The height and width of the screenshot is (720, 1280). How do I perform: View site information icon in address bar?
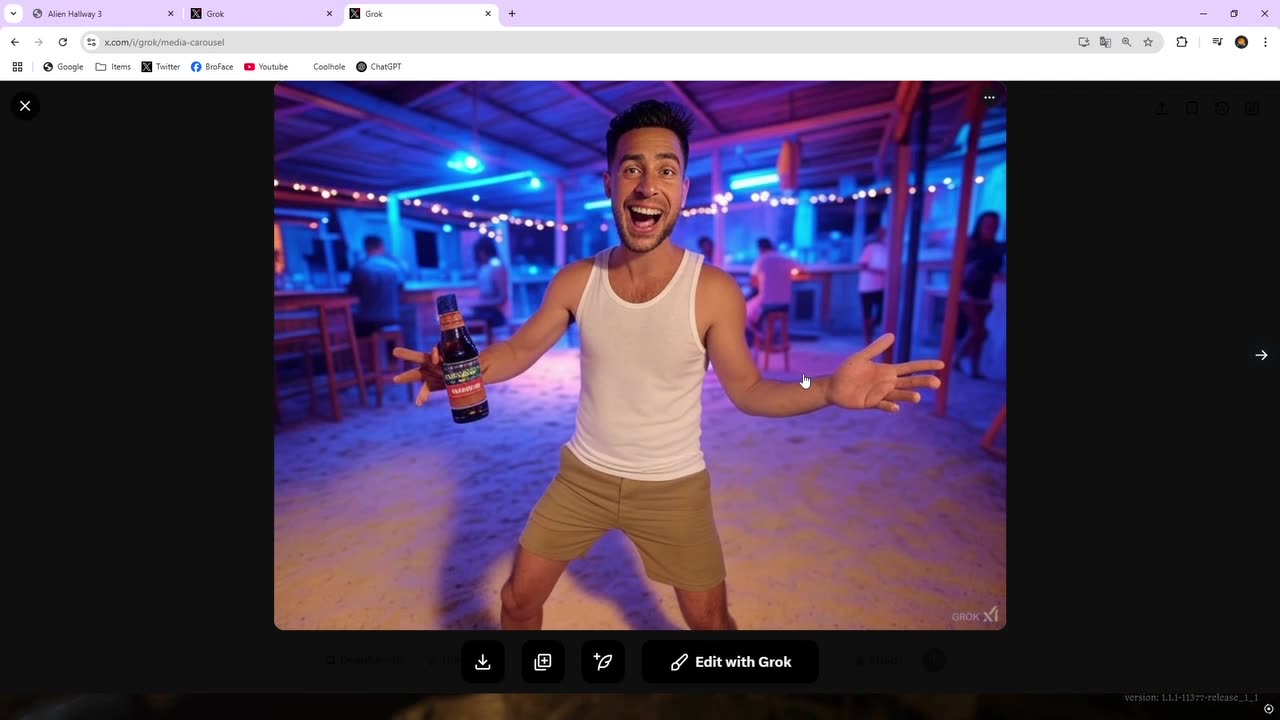point(91,42)
